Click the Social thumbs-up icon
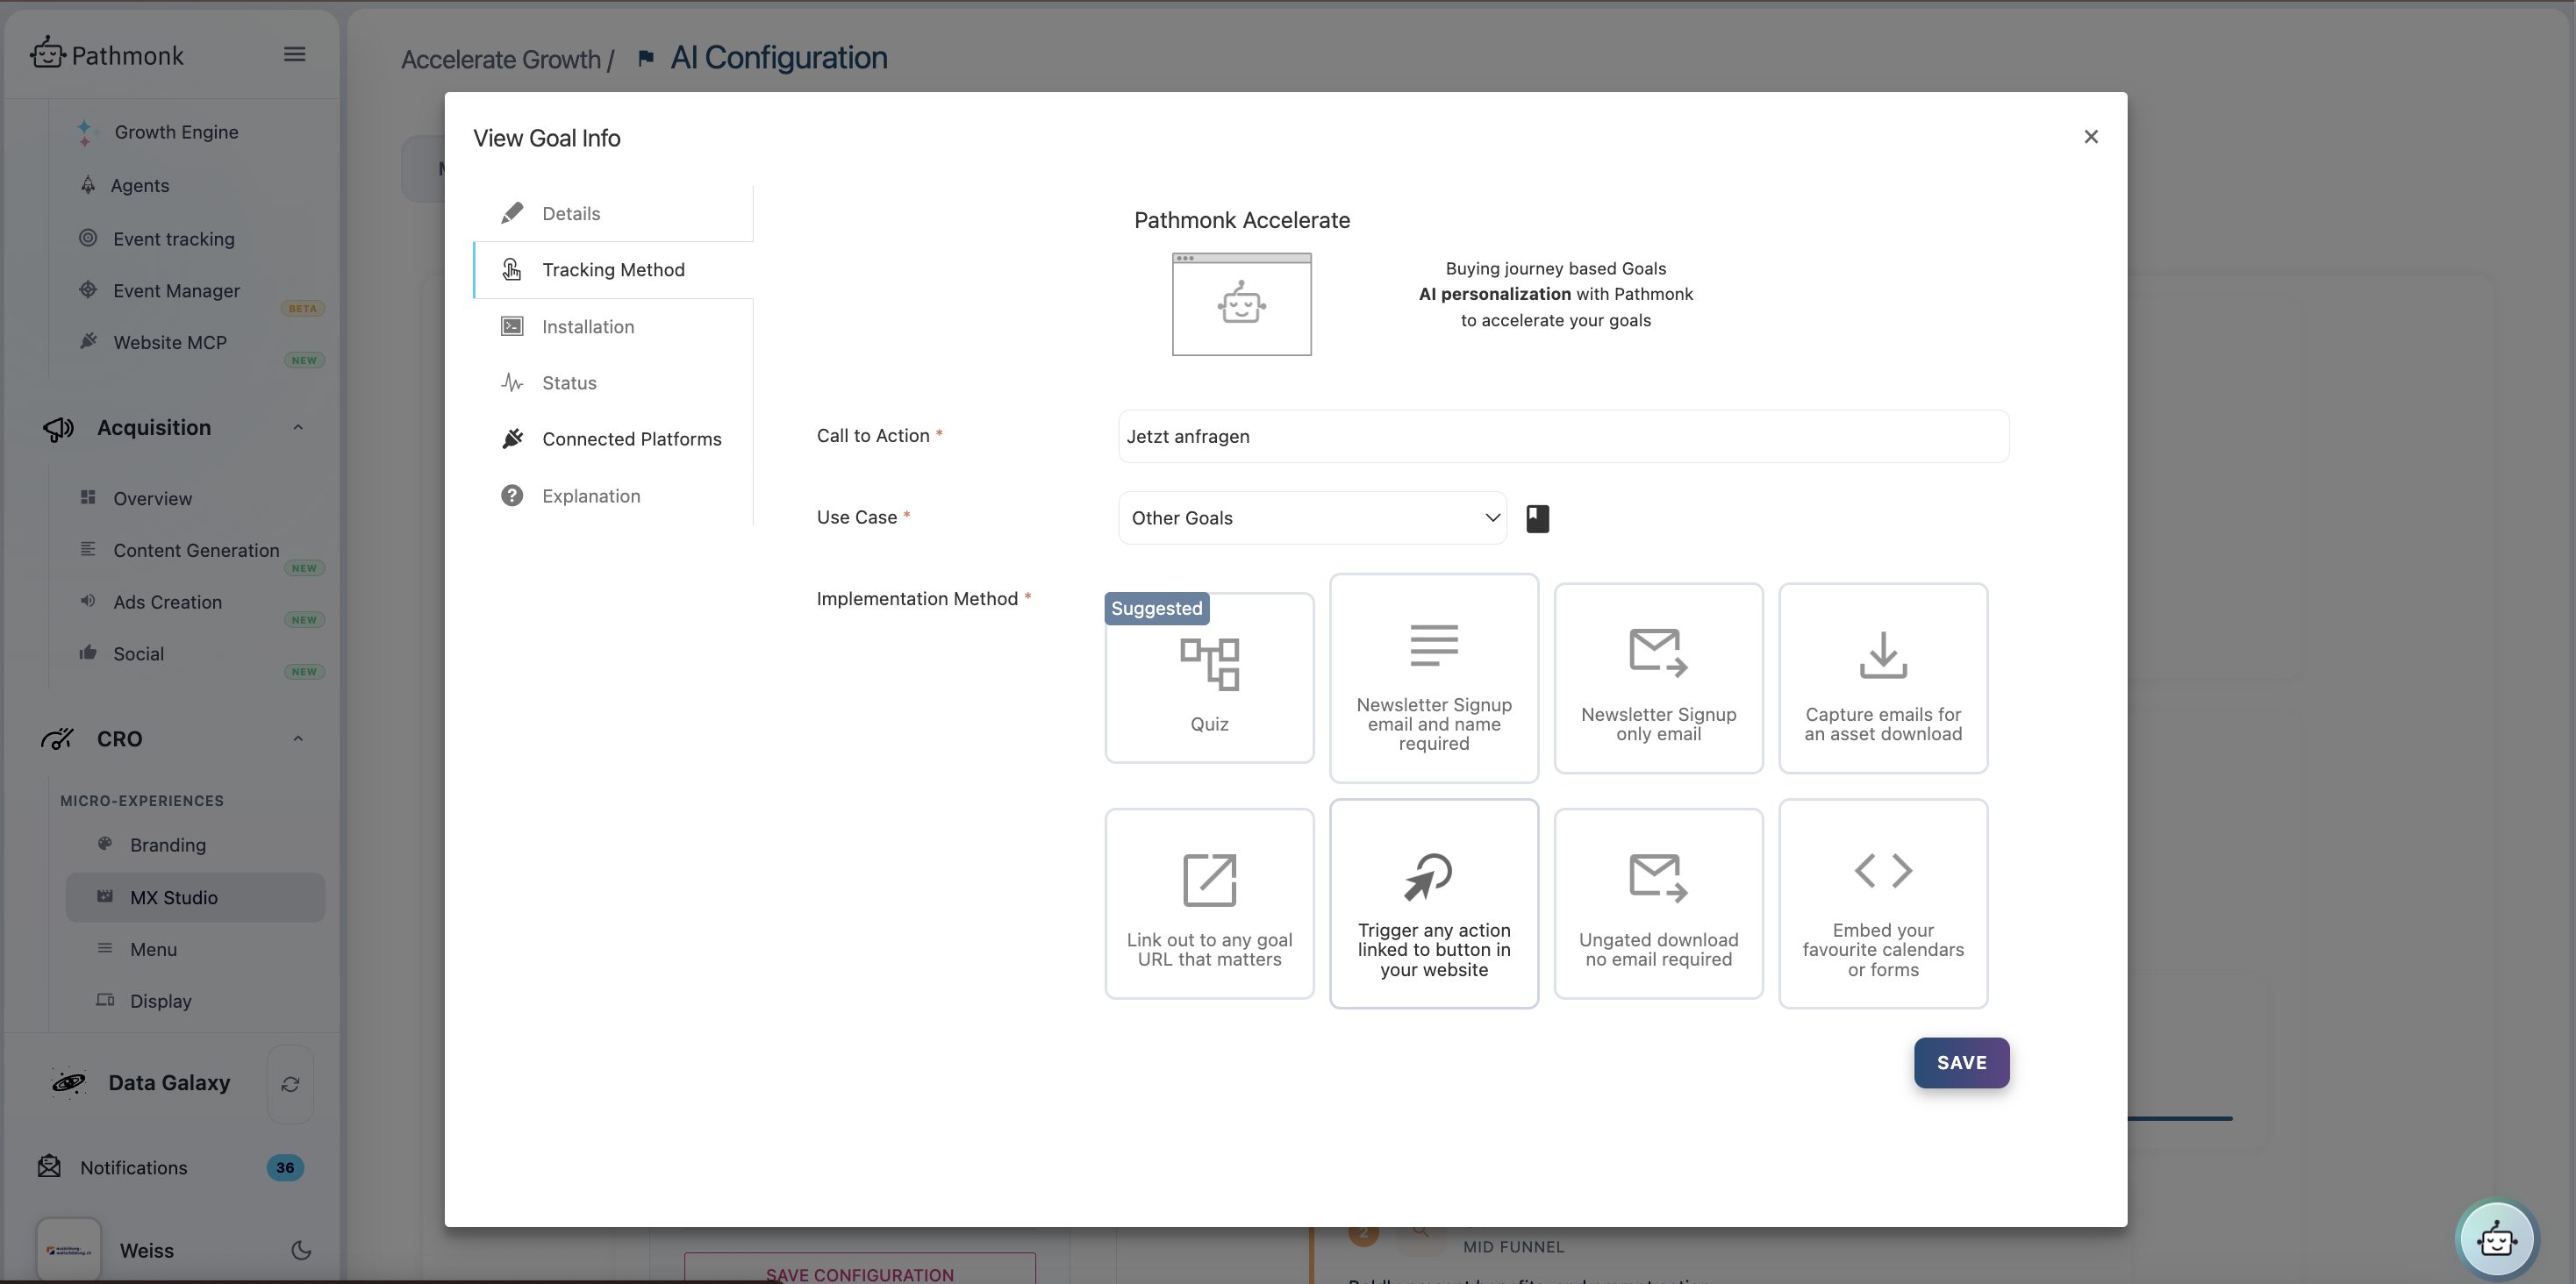The height and width of the screenshot is (1284, 2576). pos(88,653)
